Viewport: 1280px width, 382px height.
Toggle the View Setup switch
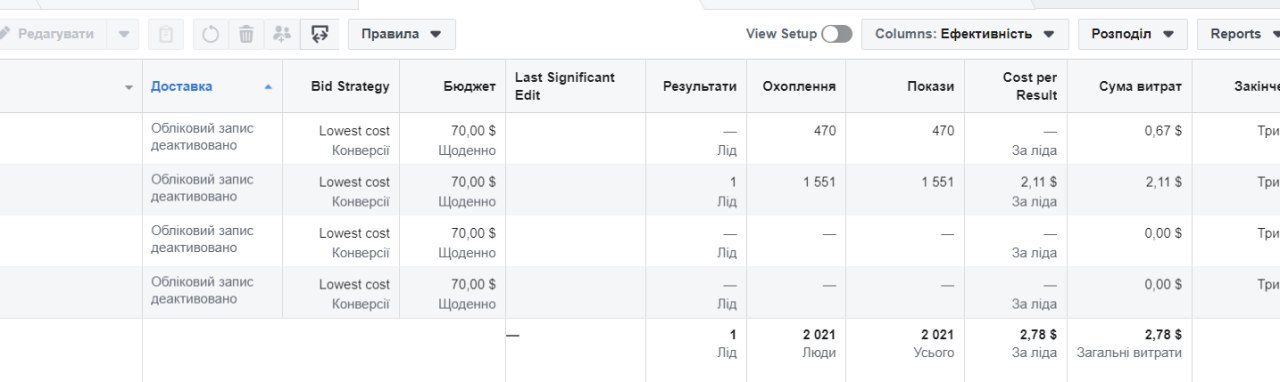point(837,34)
